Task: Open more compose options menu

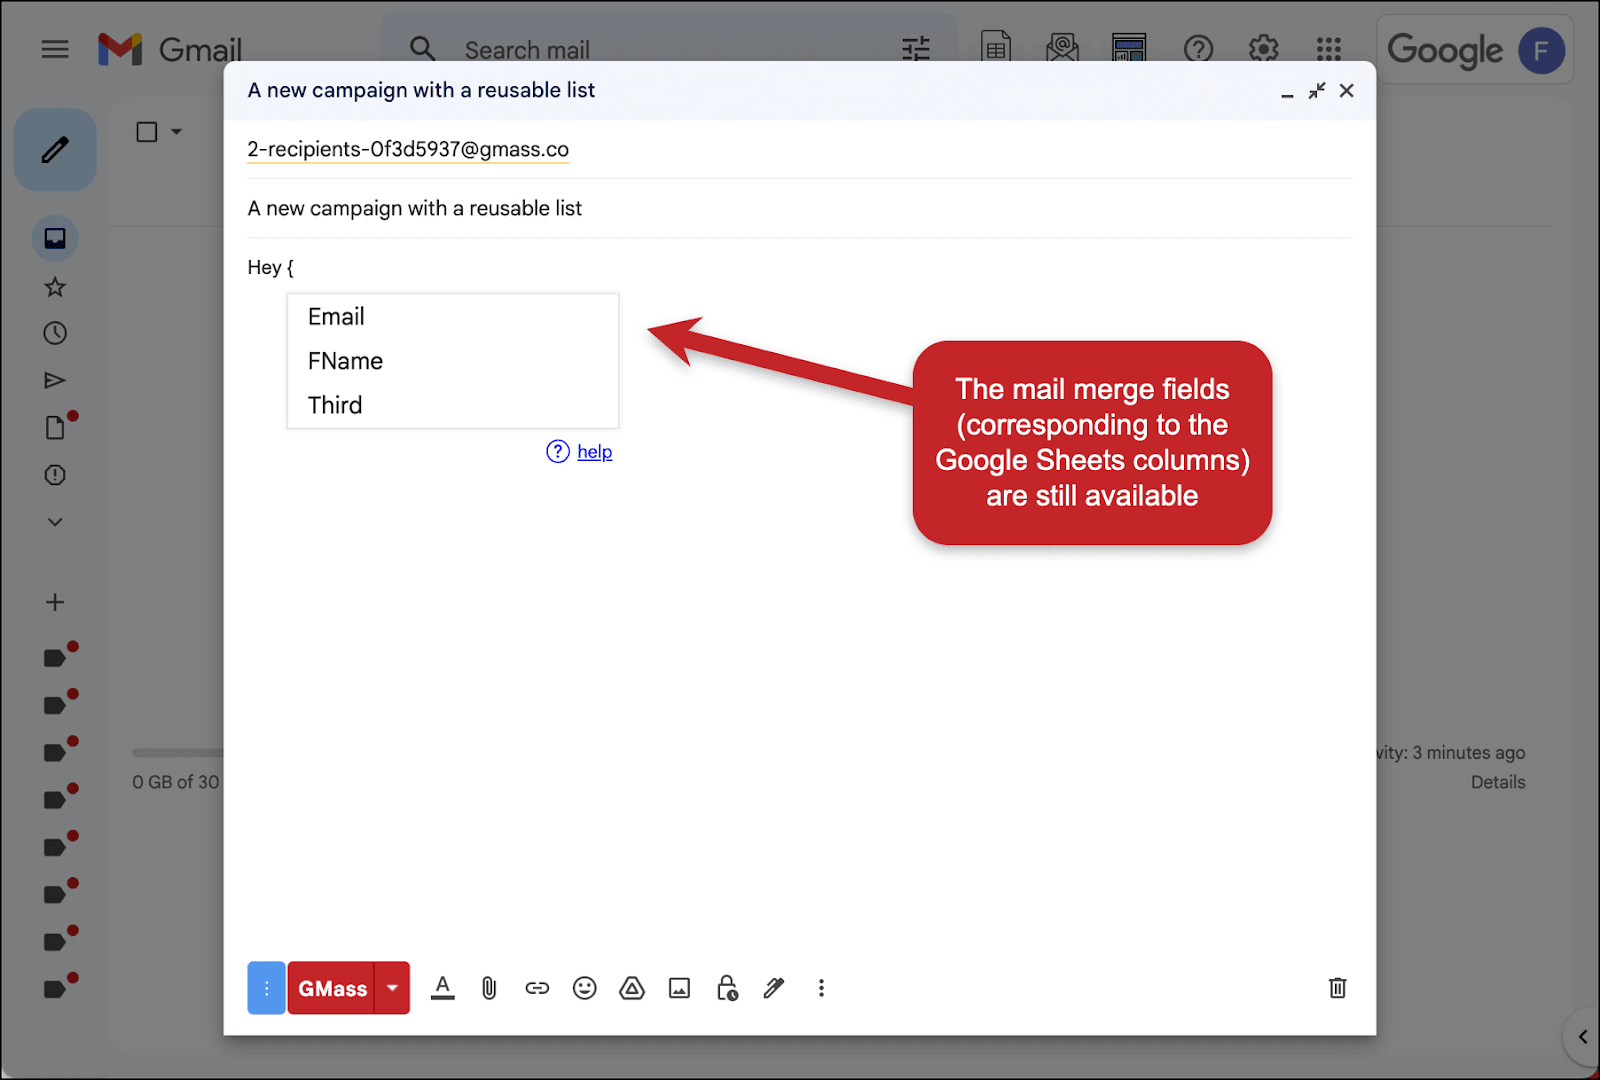Action: (x=821, y=988)
